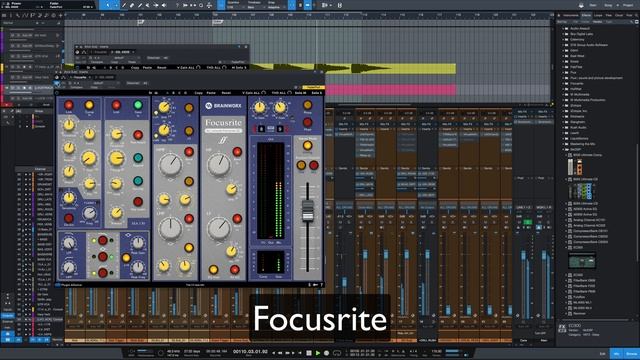
Task: Switch to the Pool browser tab
Action: pos(629,16)
